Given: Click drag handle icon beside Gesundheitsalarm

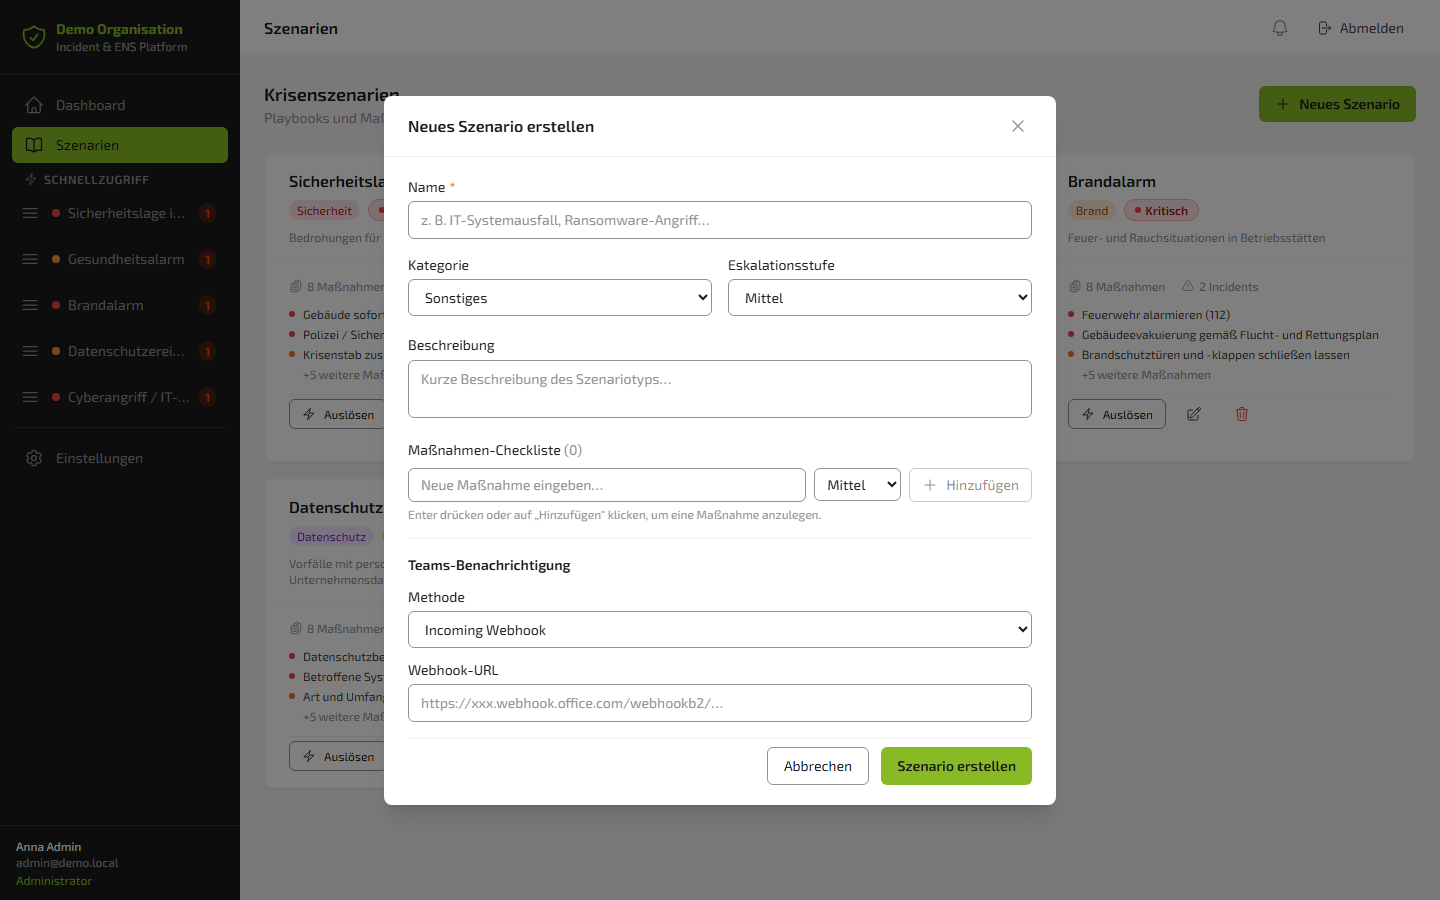Looking at the screenshot, I should [x=30, y=259].
